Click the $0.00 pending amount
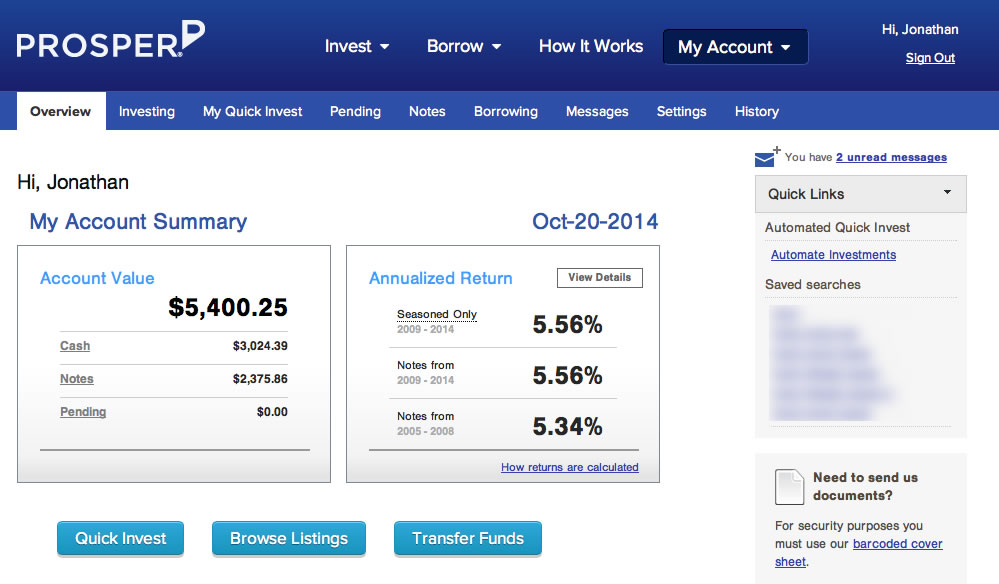This screenshot has width=999, height=584. click(272, 412)
